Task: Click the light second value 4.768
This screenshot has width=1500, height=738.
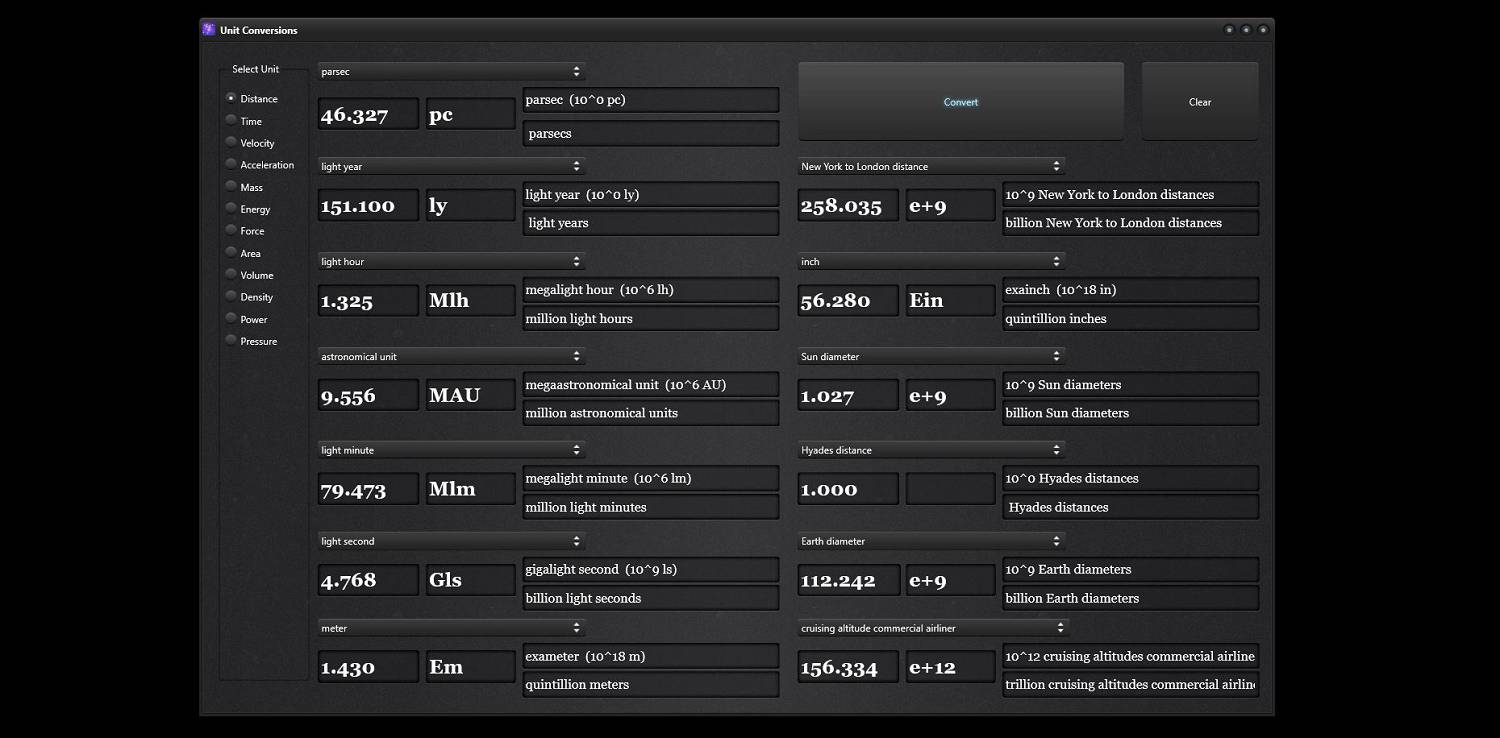Action: click(x=368, y=580)
